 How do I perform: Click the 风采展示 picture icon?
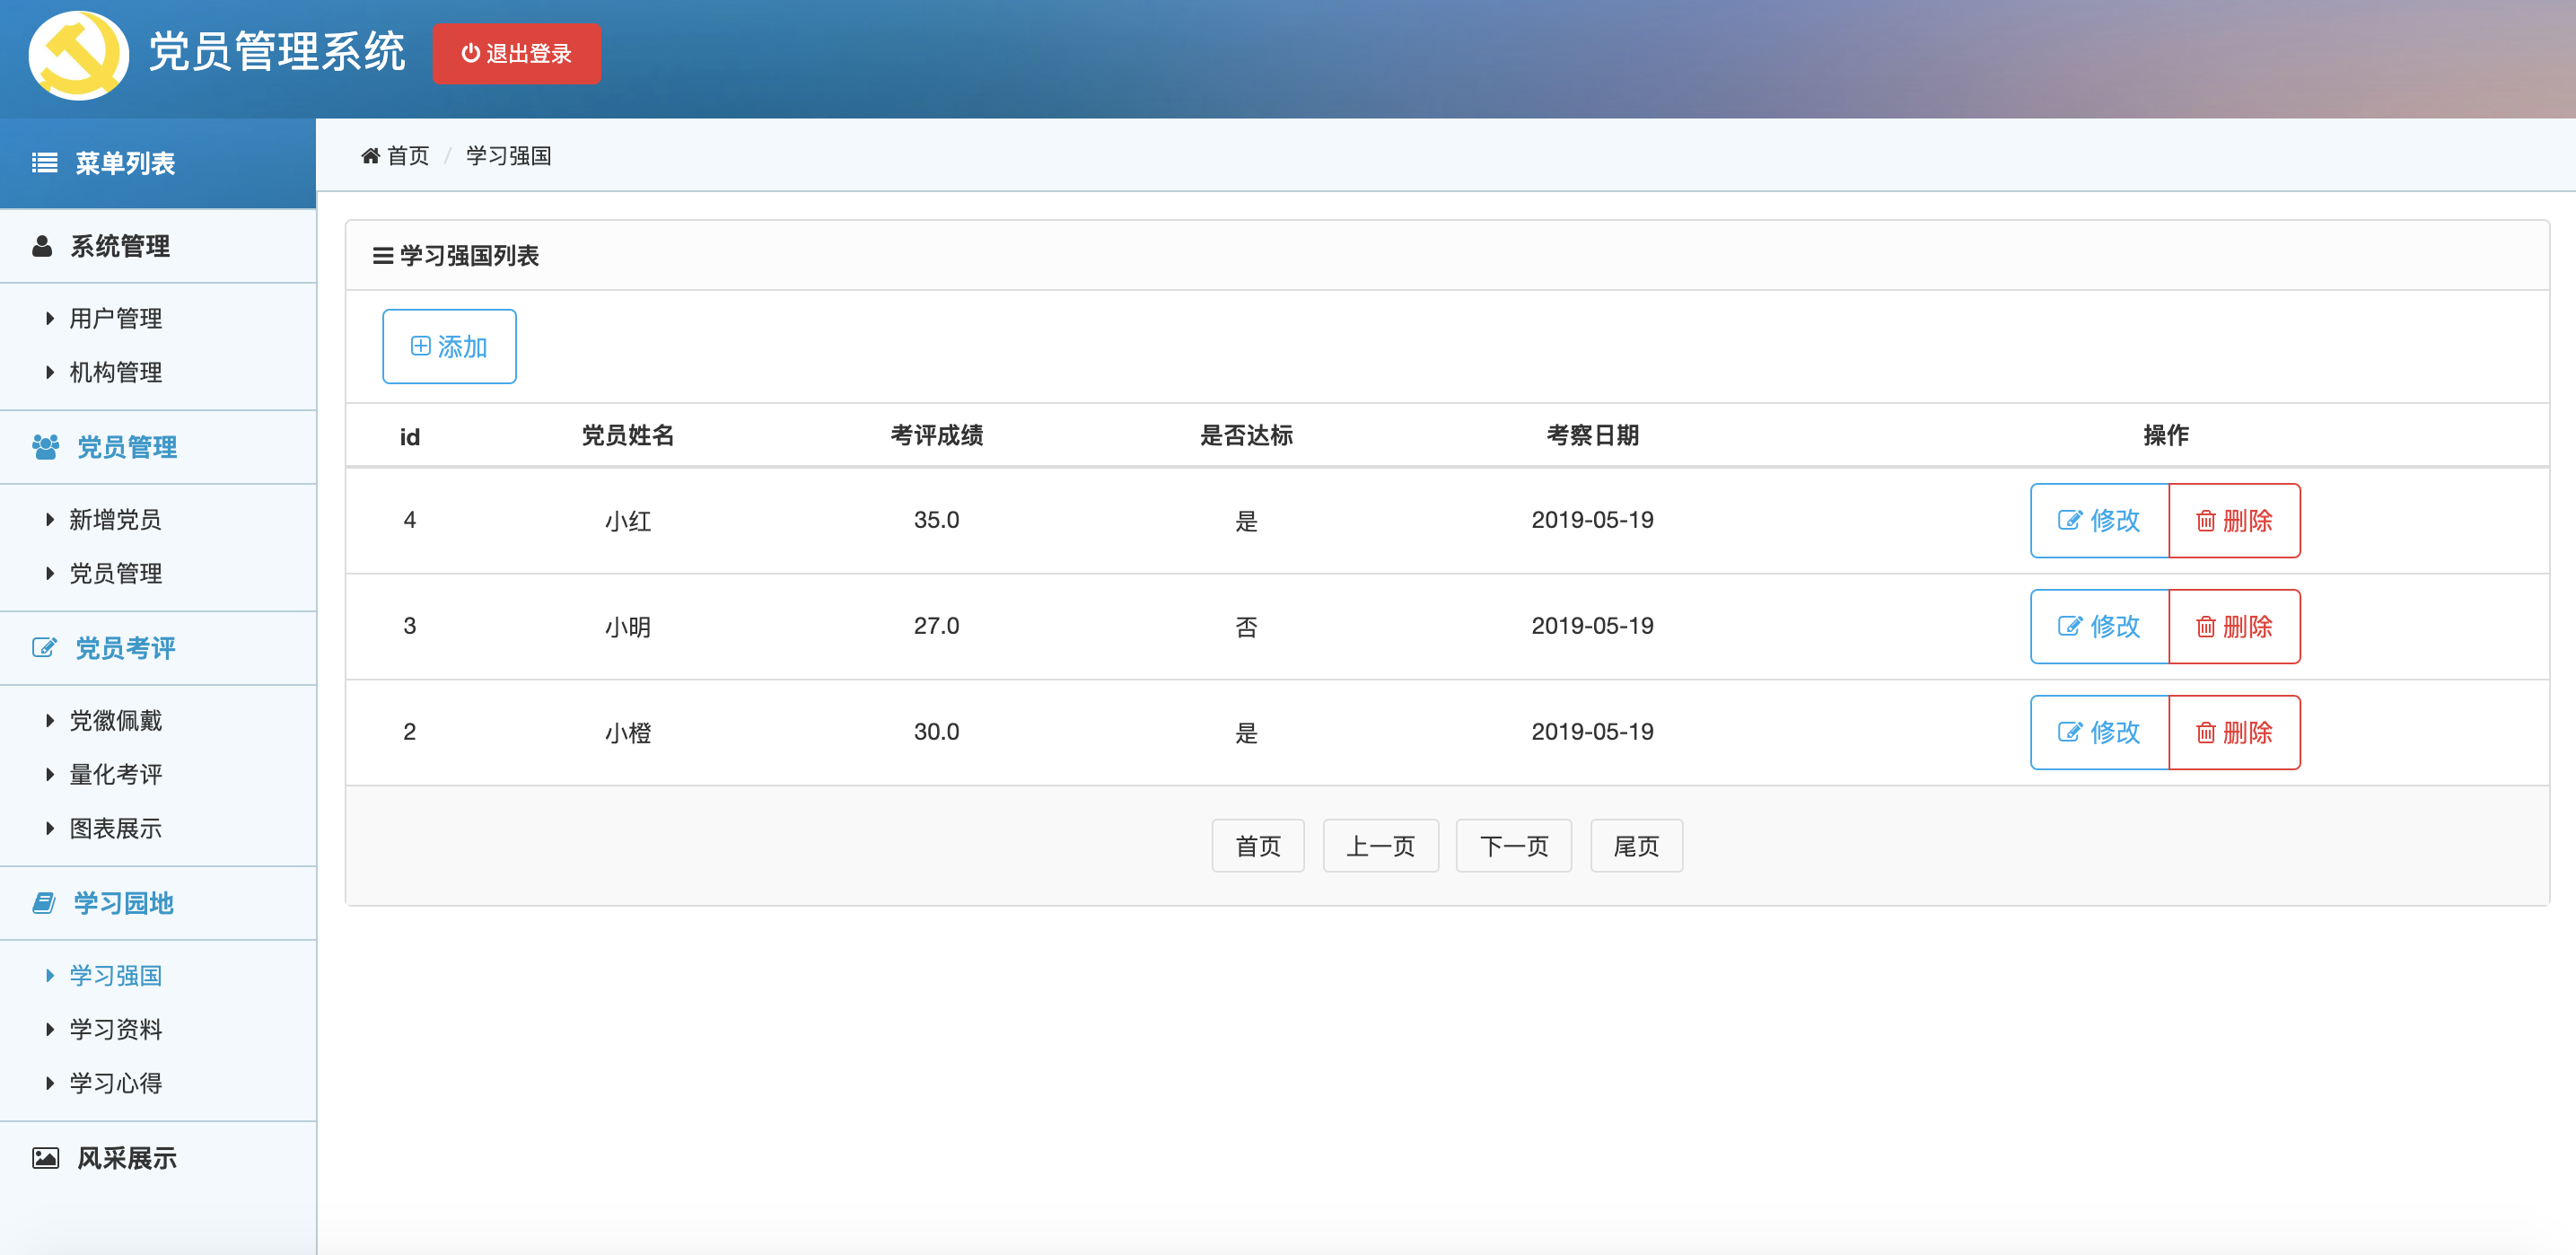point(45,1158)
